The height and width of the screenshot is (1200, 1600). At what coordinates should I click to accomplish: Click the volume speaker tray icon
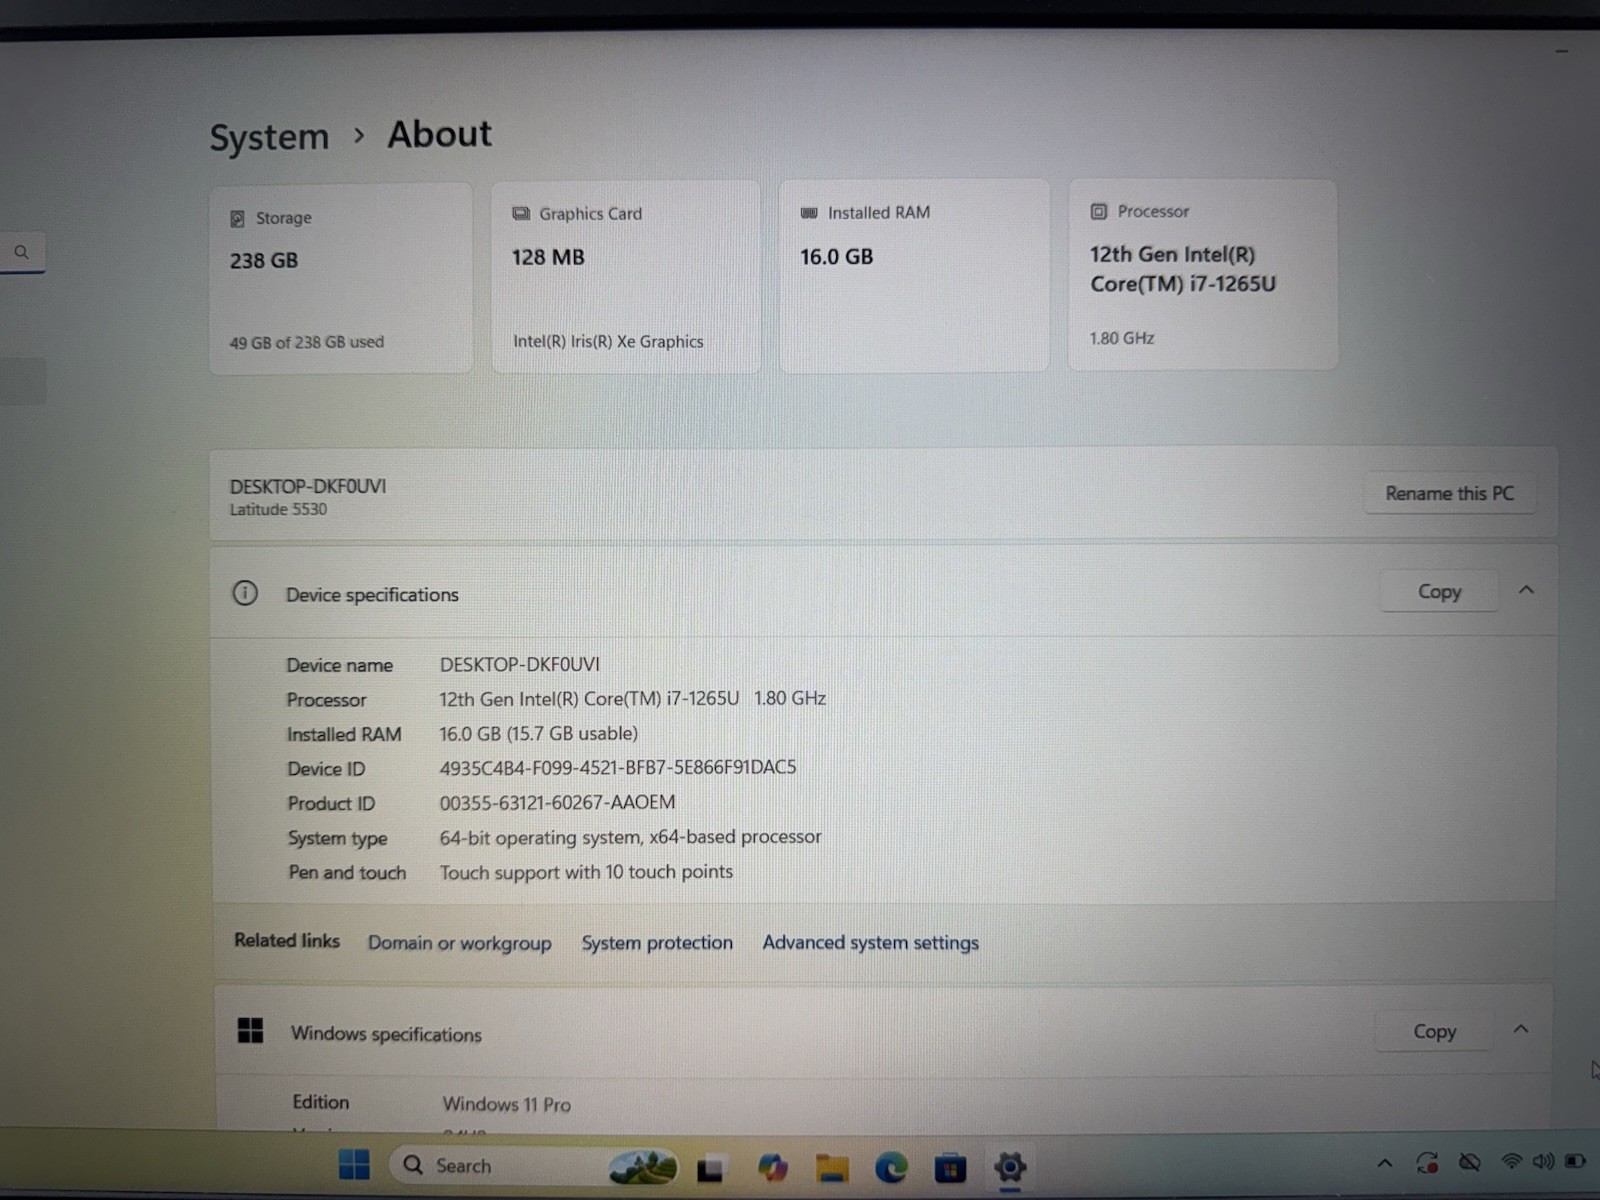(1543, 1161)
